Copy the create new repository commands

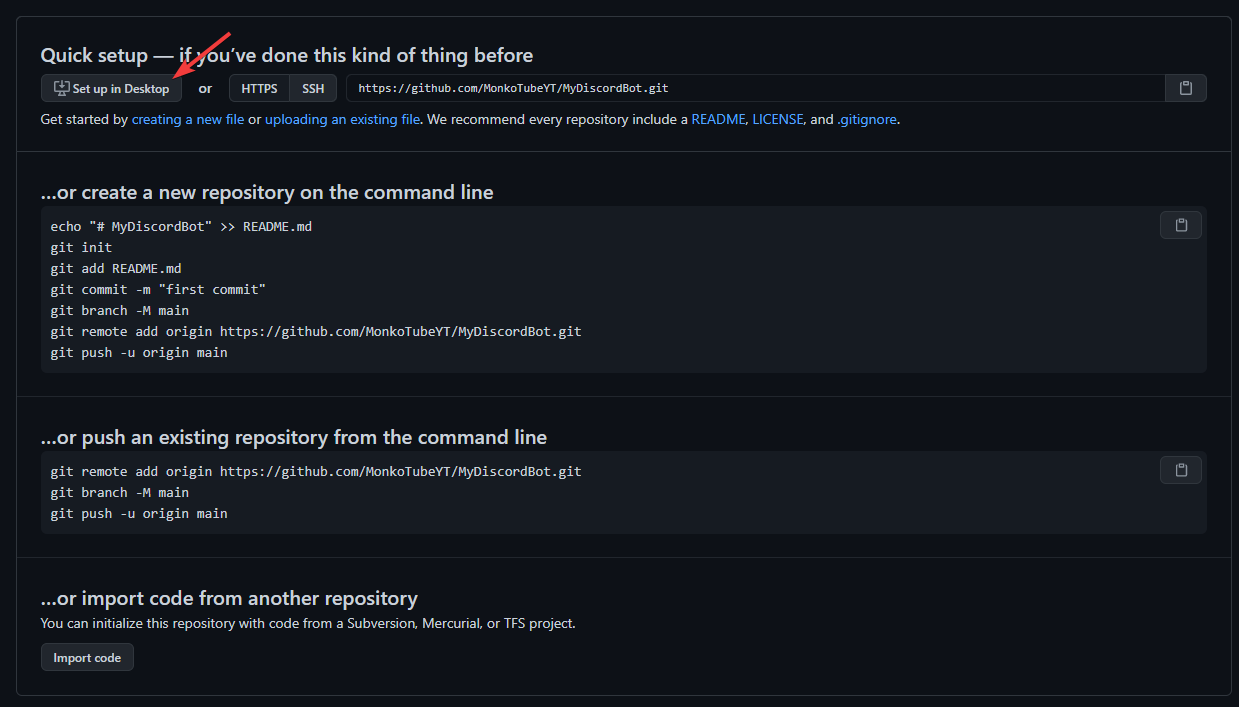coord(1180,225)
